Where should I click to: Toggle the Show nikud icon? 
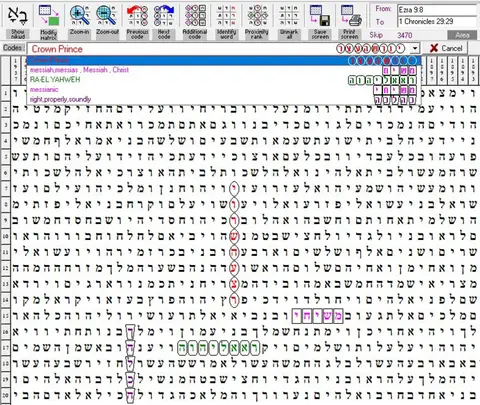(x=17, y=16)
